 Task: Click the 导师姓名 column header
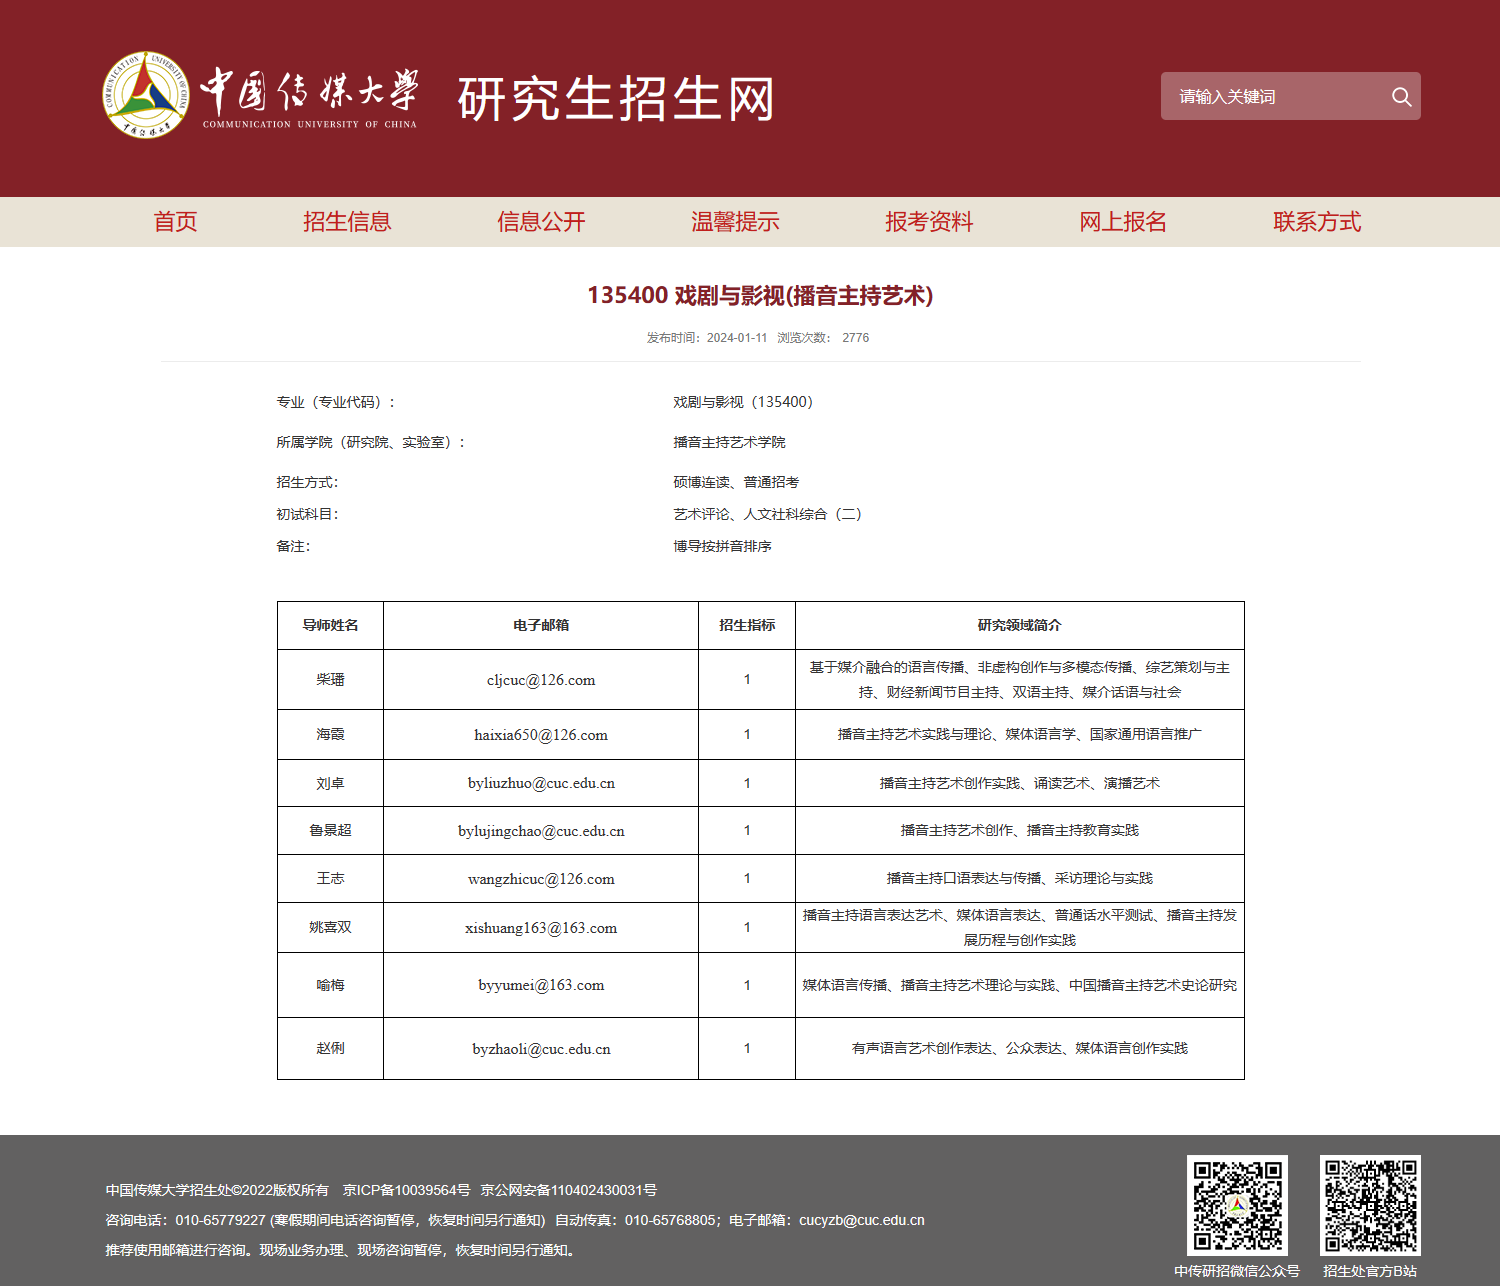tap(330, 625)
